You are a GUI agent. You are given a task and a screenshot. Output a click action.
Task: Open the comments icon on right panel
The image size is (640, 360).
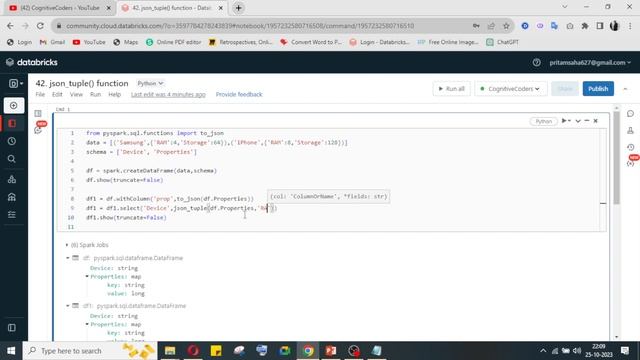click(x=630, y=114)
